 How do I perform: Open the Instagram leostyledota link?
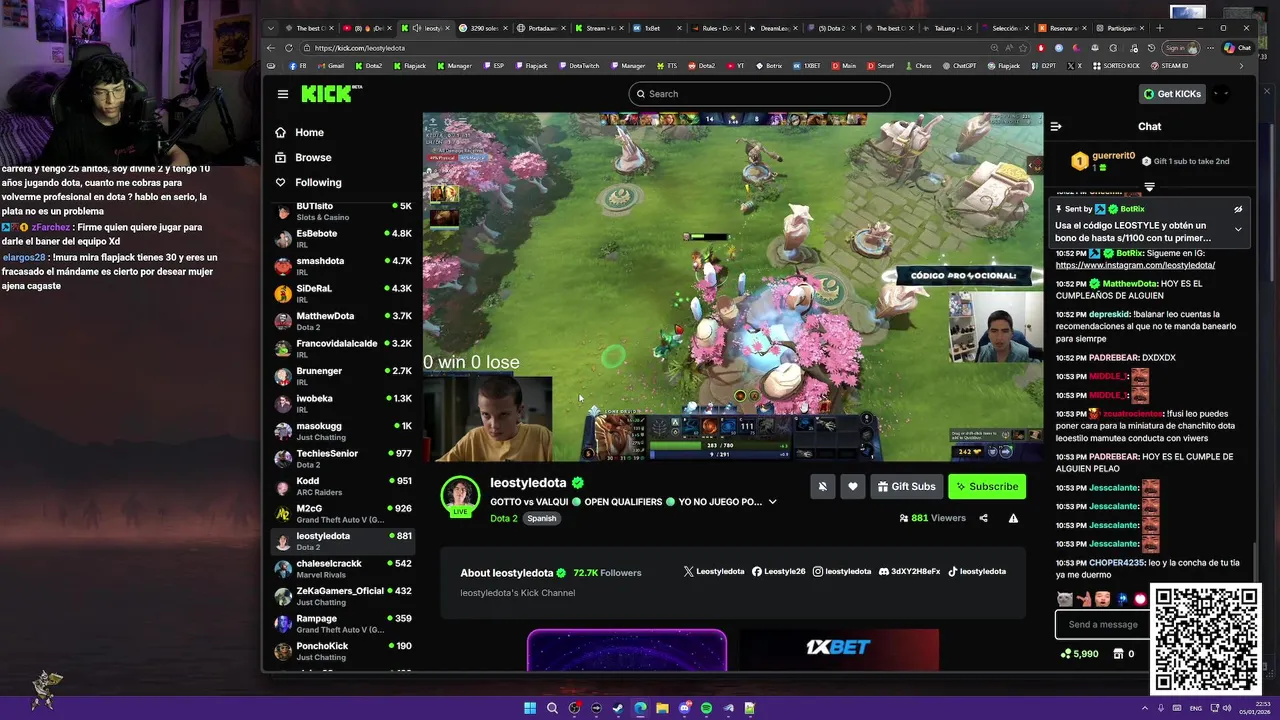click(x=841, y=571)
